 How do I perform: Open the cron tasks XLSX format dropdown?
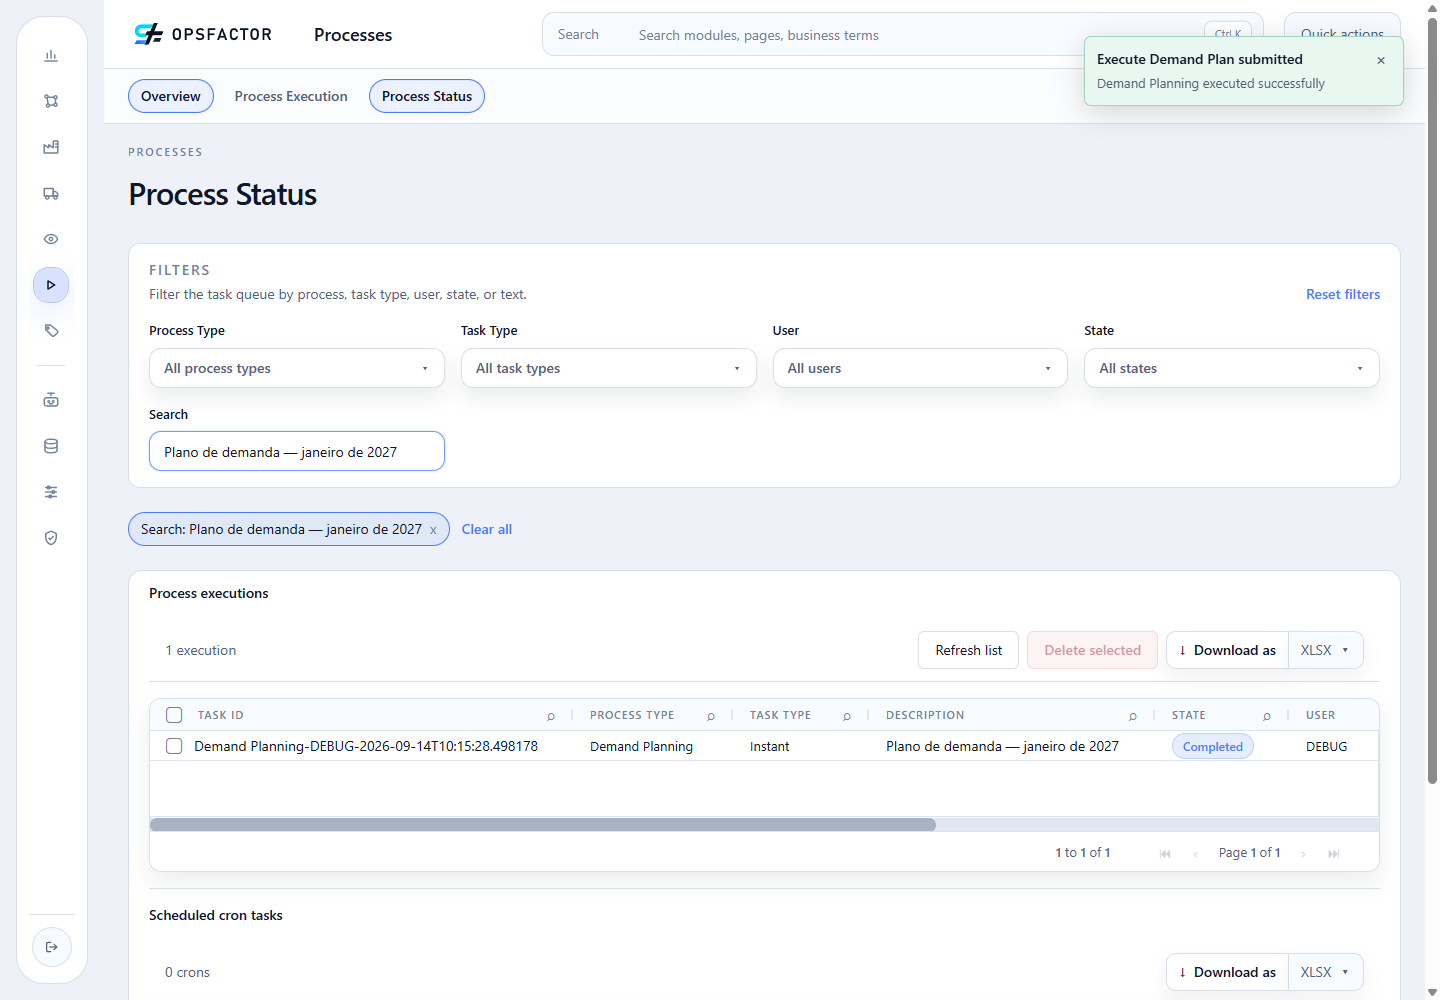click(x=1325, y=972)
